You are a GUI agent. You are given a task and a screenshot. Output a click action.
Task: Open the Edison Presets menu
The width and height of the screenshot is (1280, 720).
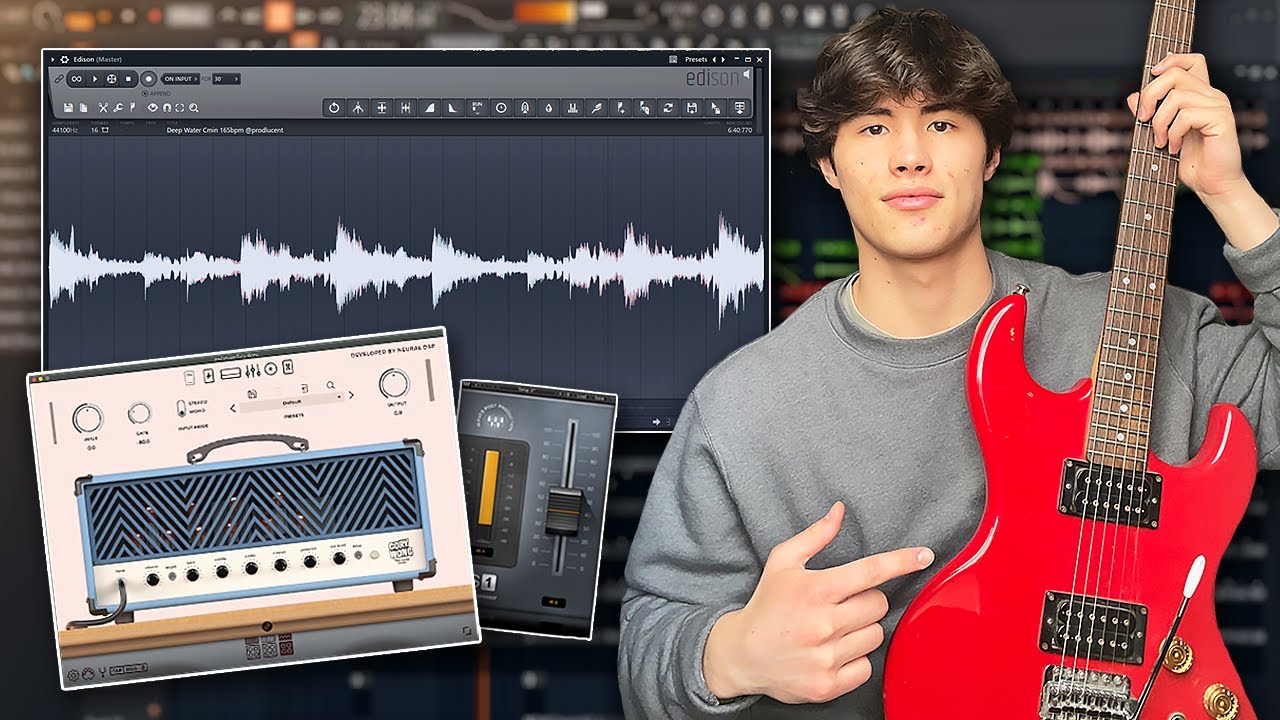[696, 60]
